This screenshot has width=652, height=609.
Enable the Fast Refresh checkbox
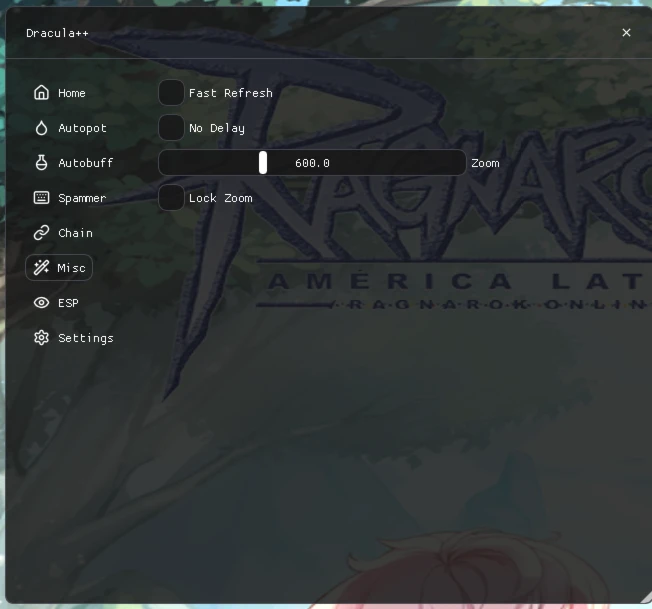171,92
